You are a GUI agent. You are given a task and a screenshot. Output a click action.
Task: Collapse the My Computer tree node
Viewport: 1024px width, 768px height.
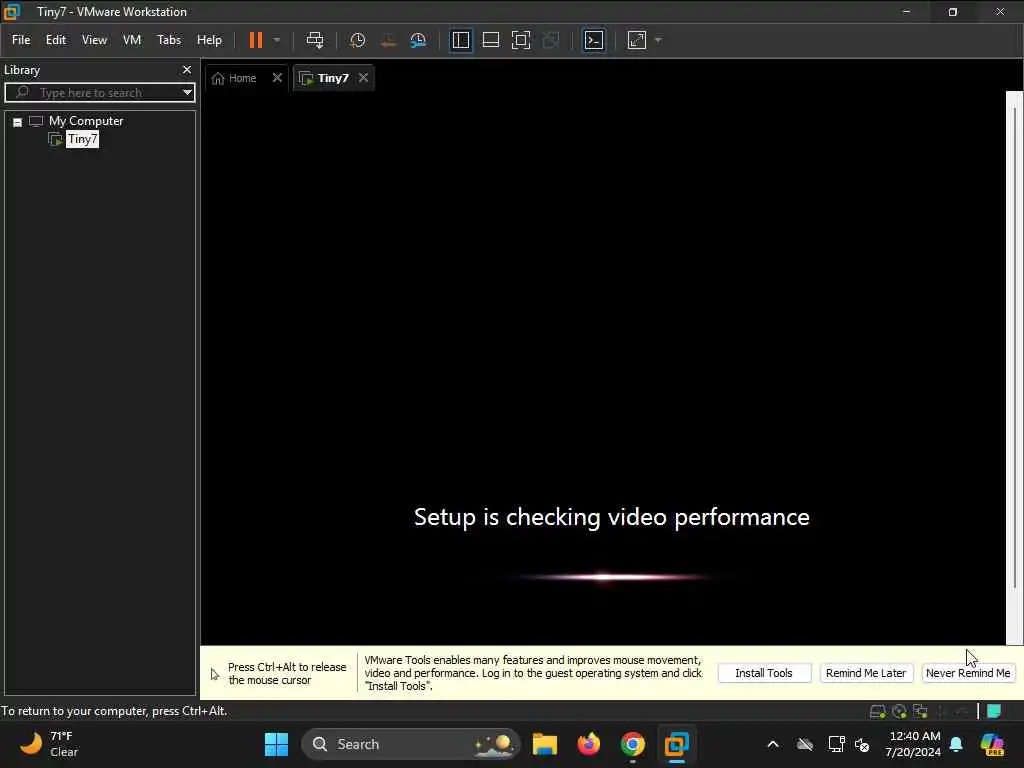(18, 122)
